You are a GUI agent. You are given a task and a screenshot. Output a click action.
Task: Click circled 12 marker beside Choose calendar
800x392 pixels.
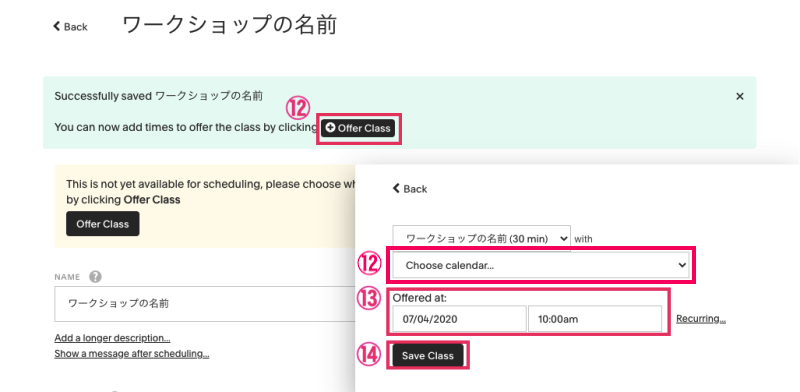(369, 264)
